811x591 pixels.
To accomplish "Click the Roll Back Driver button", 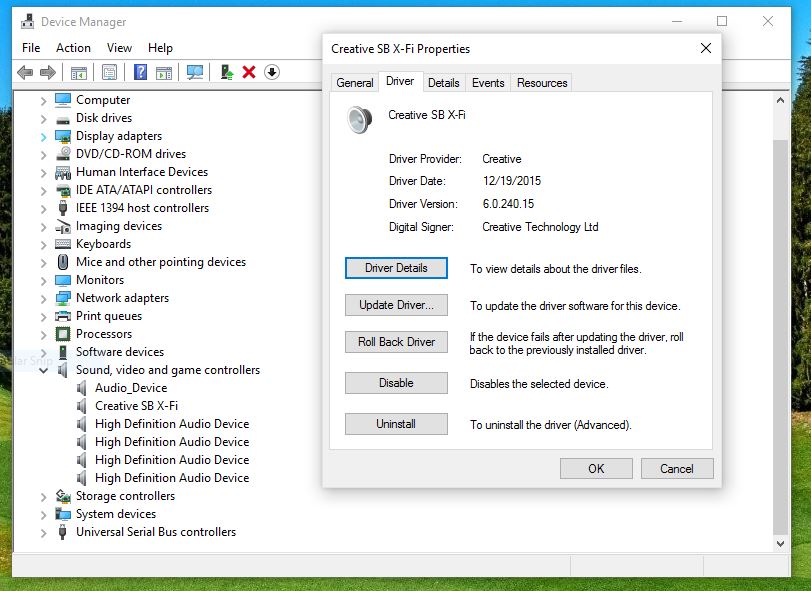I will click(x=396, y=342).
